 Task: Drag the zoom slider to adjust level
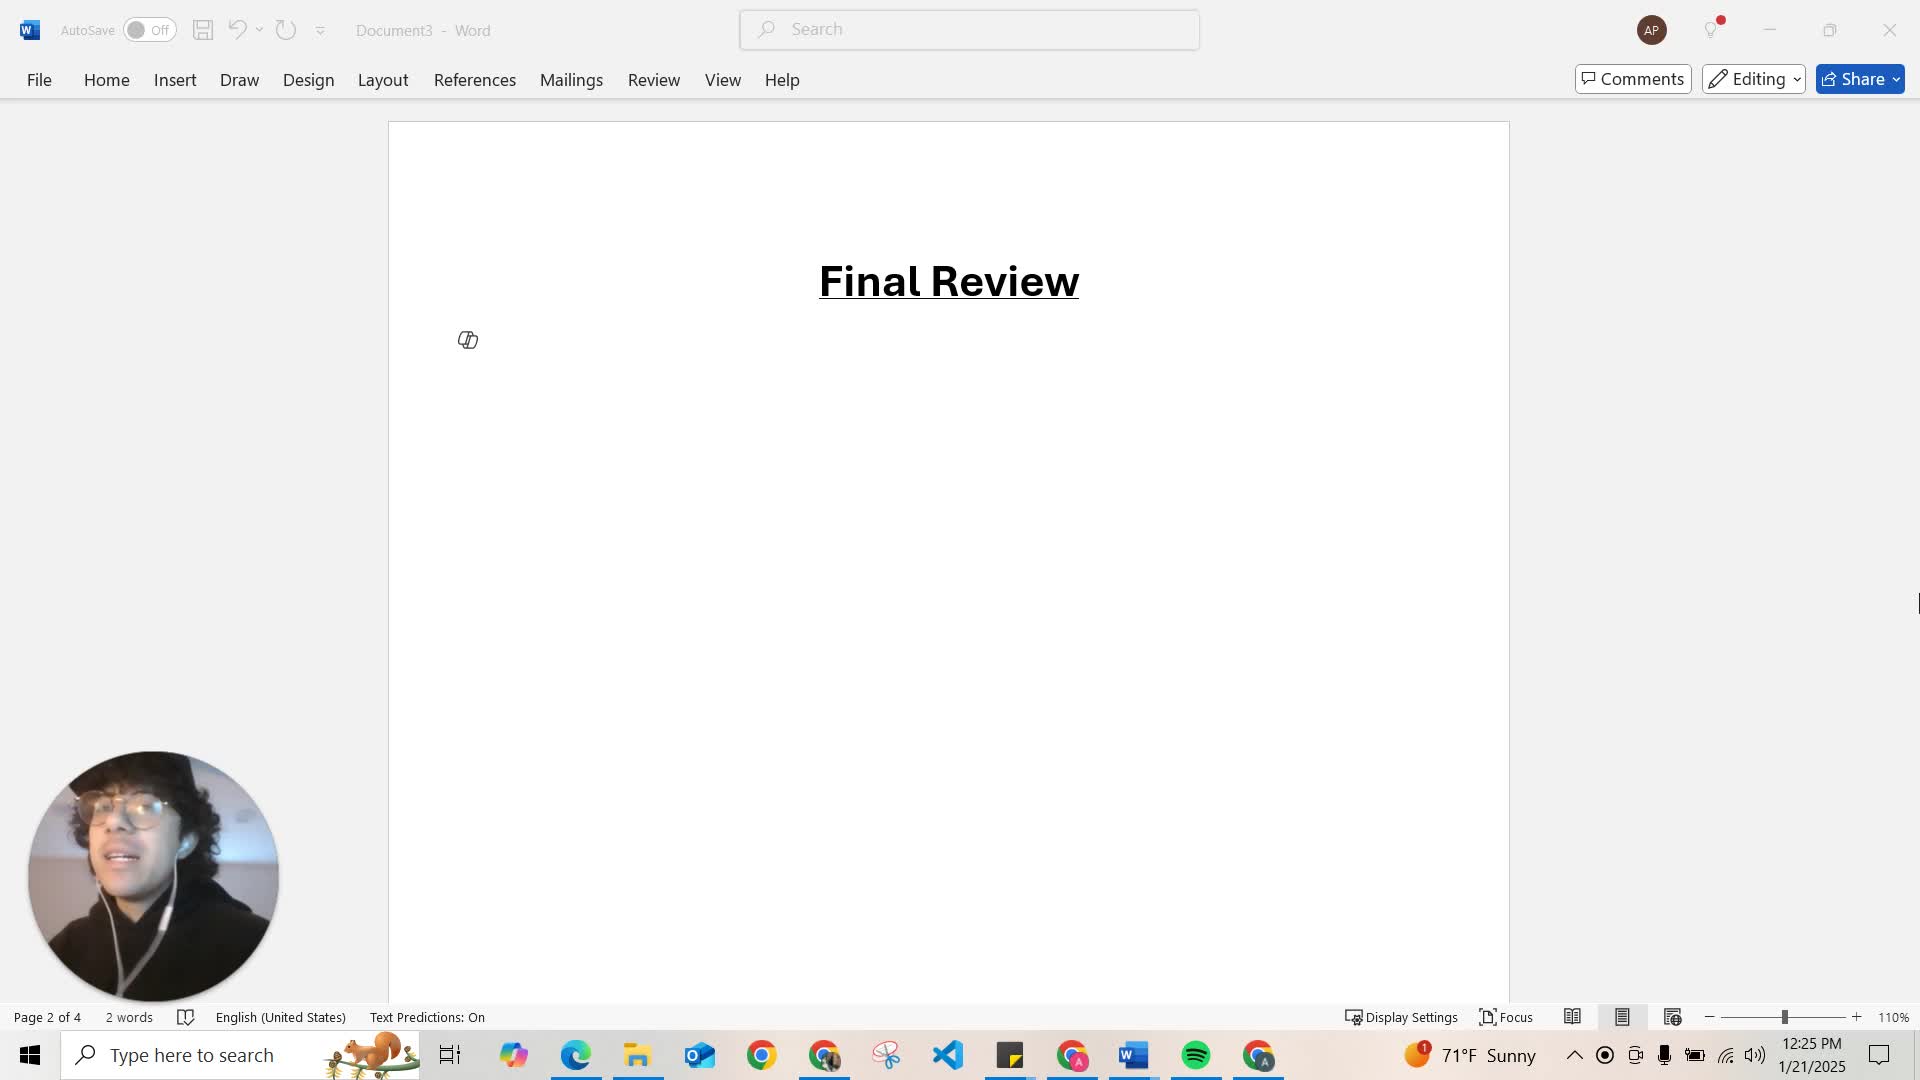(x=1784, y=1017)
